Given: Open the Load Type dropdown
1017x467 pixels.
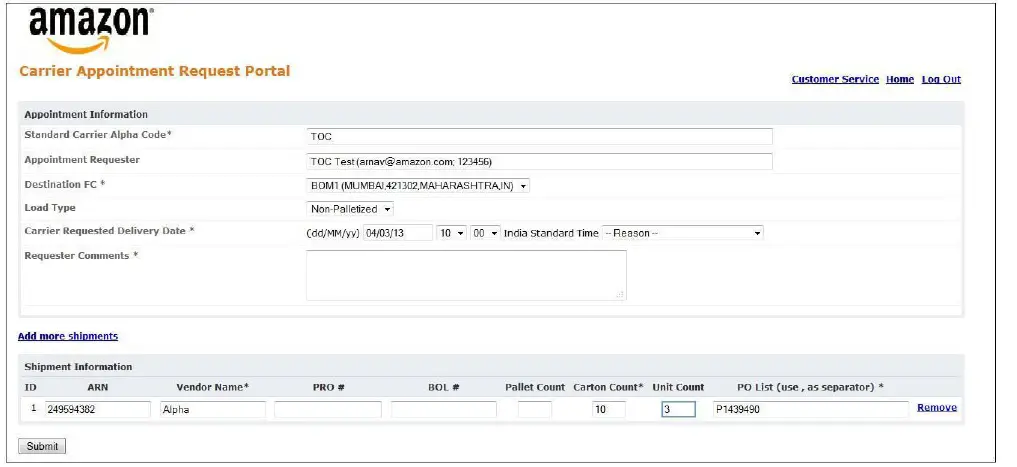Looking at the screenshot, I should [350, 210].
